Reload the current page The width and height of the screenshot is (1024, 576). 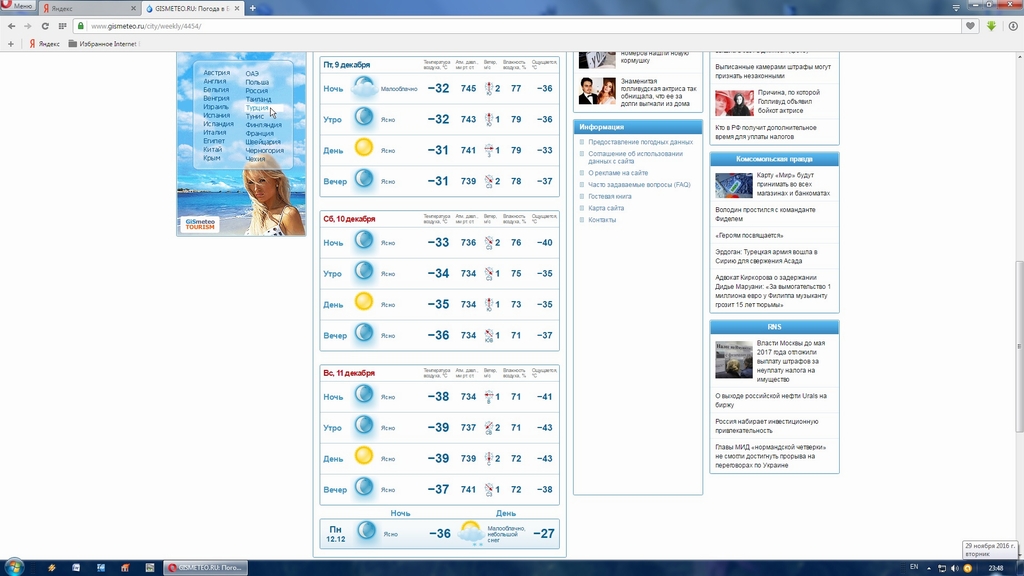pos(45,26)
